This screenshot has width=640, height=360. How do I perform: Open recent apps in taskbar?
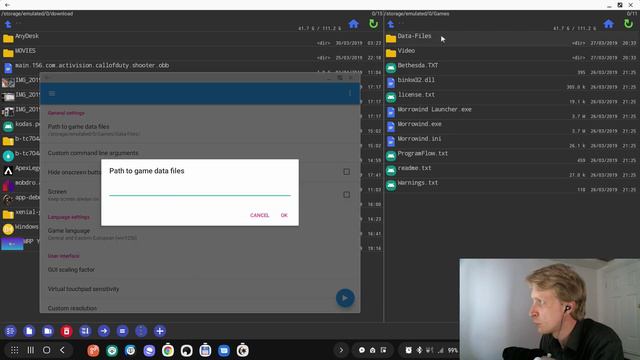click(31, 350)
